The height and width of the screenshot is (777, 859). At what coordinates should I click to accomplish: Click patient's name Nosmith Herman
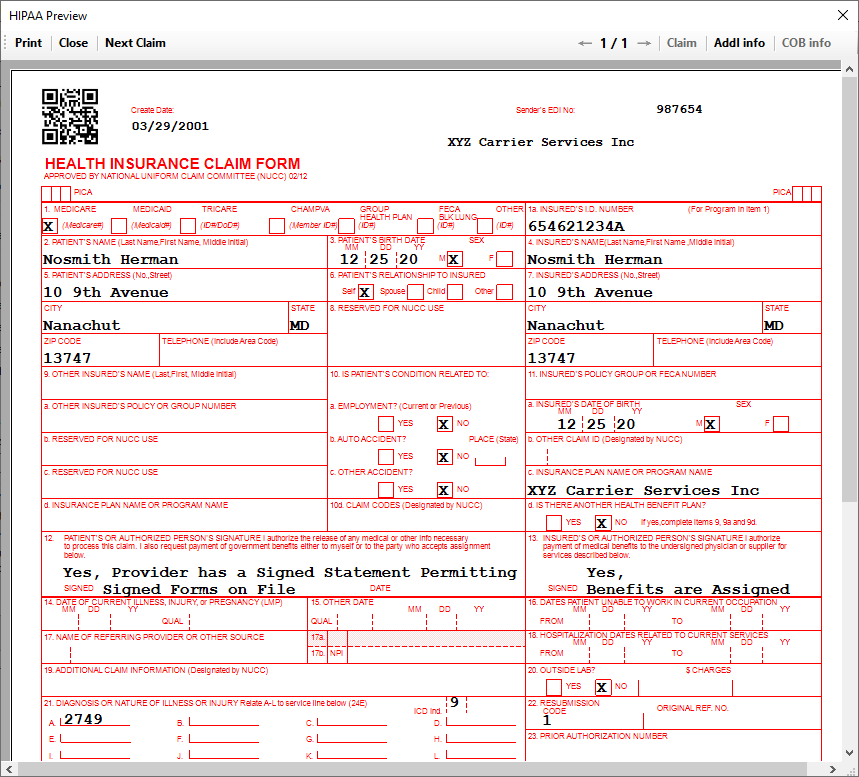click(111, 259)
